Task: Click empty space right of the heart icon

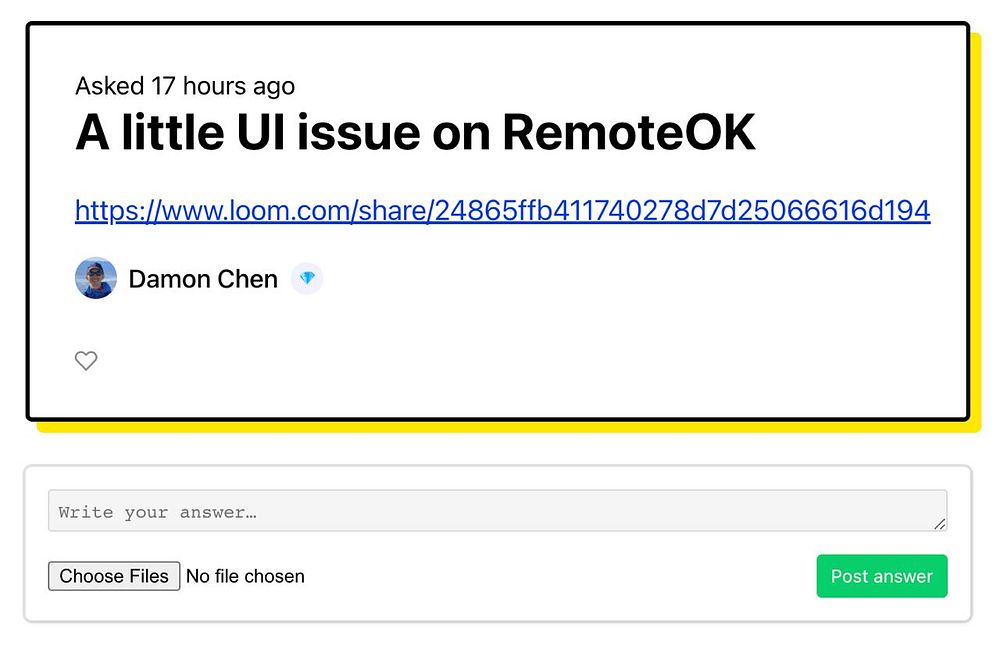Action: pos(500,361)
